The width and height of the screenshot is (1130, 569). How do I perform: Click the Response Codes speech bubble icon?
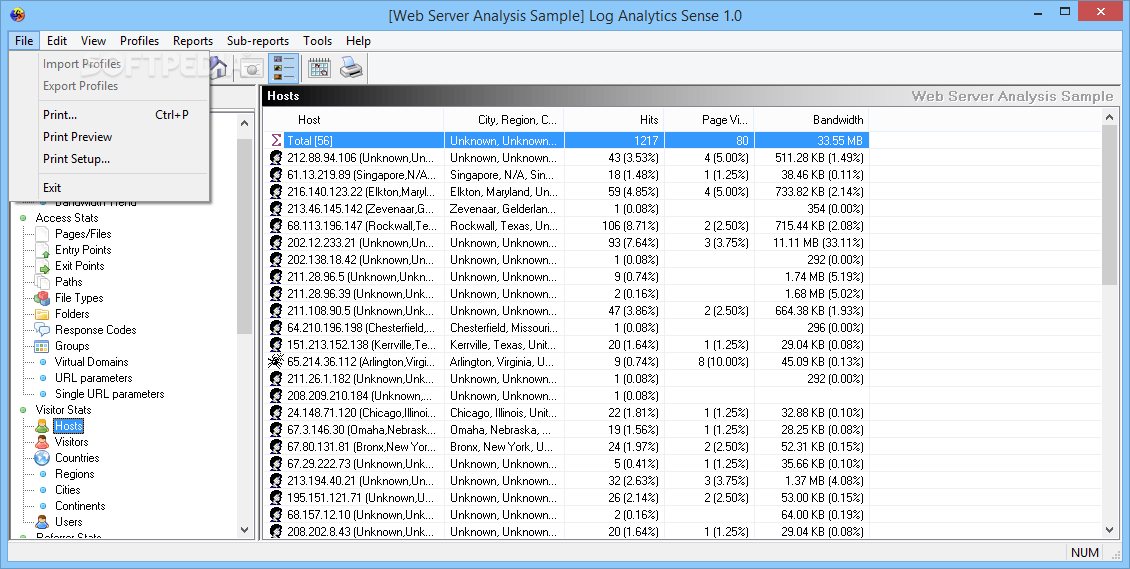point(43,330)
